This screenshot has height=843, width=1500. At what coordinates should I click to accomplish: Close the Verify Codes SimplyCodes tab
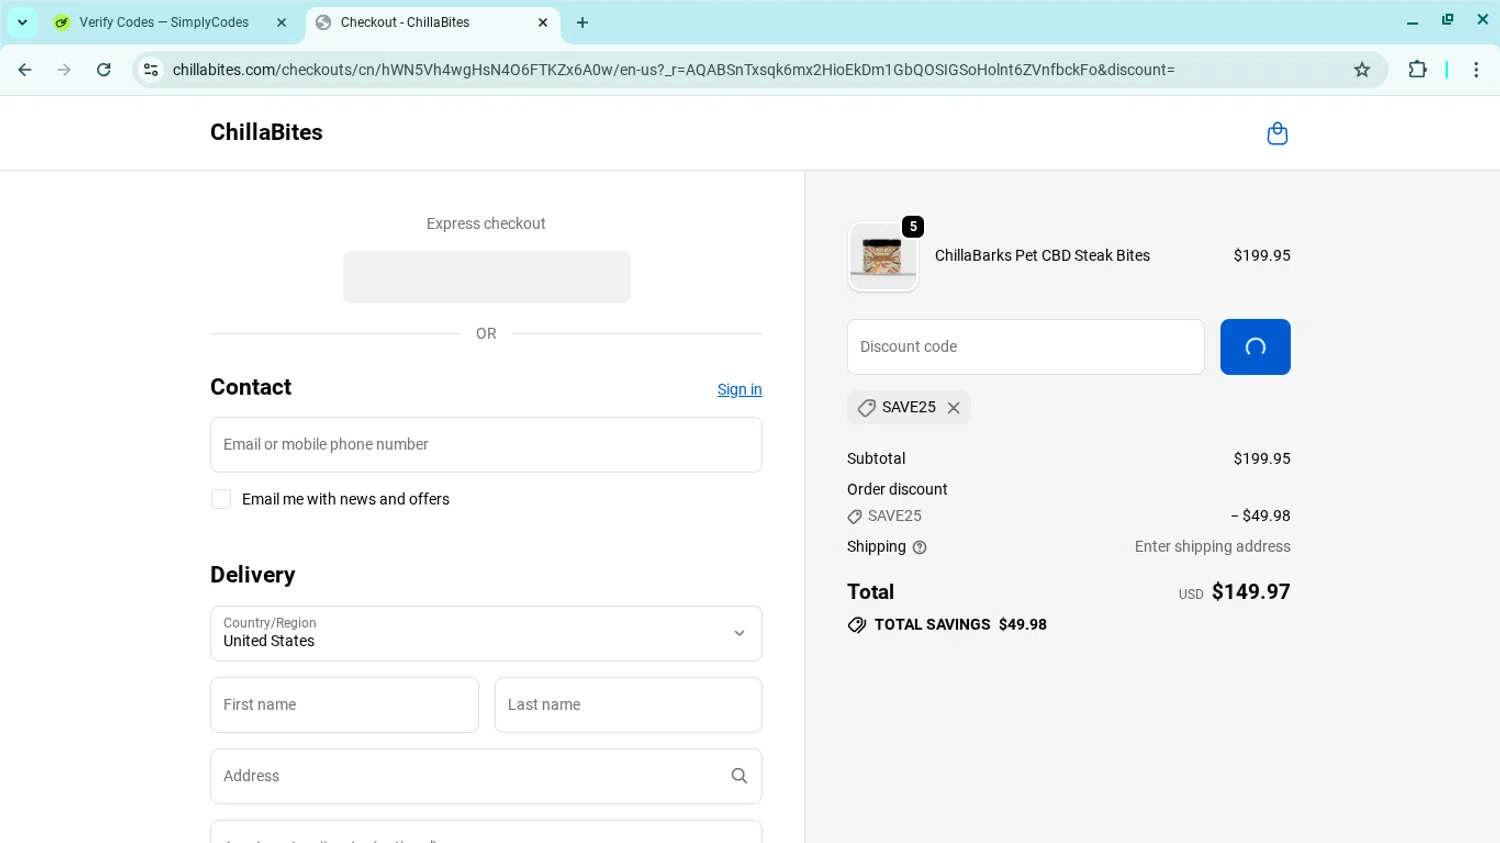pyautogui.click(x=281, y=22)
